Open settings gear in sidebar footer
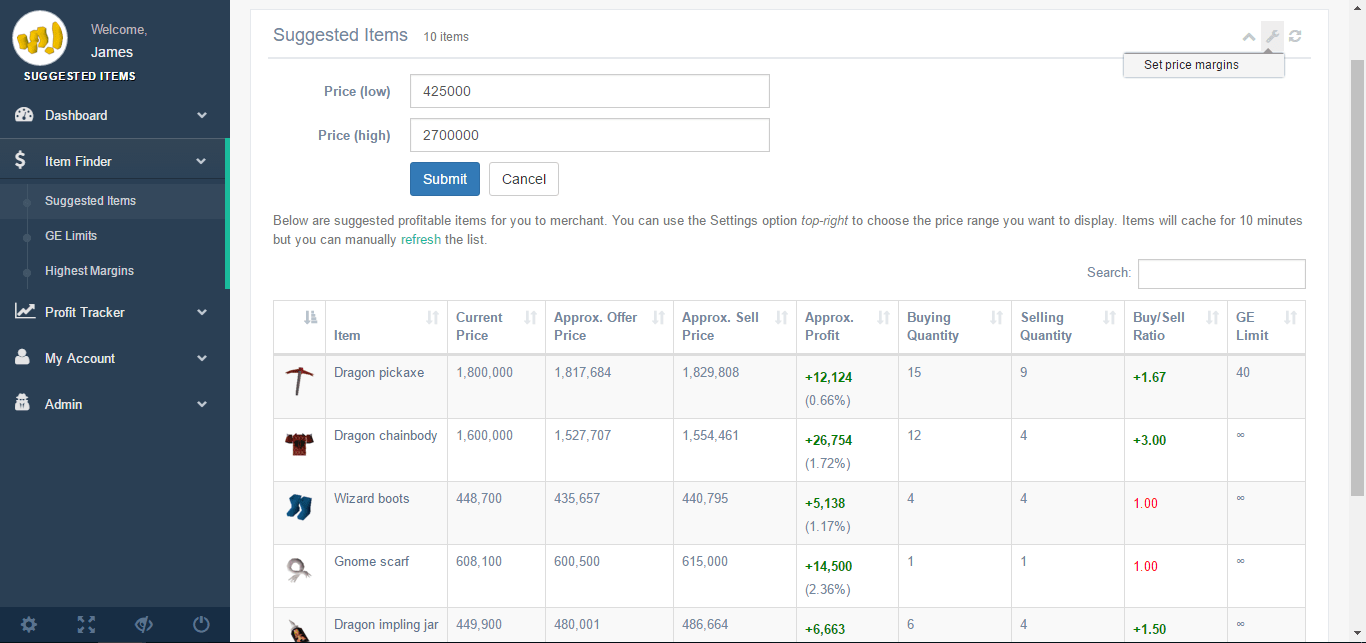 tap(29, 625)
